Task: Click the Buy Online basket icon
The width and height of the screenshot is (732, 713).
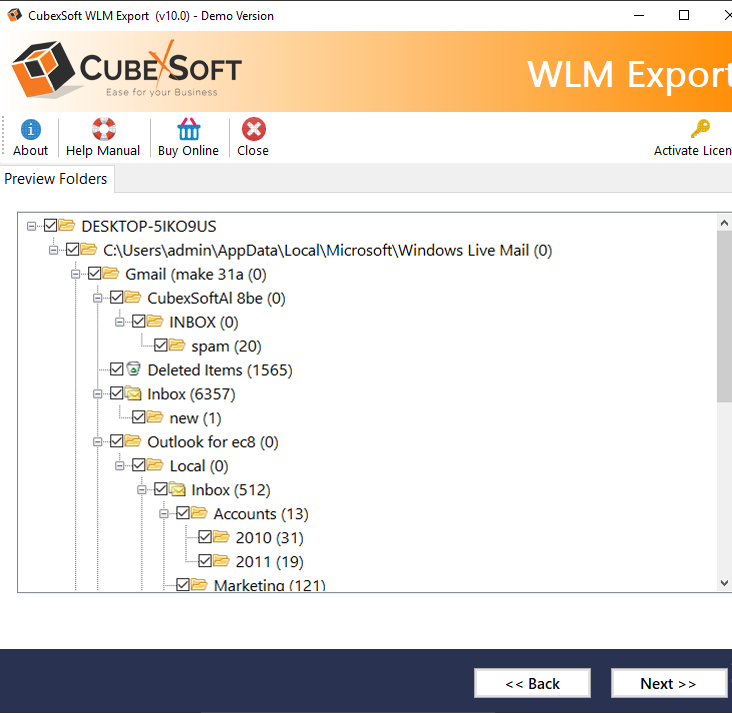Action: coord(189,129)
